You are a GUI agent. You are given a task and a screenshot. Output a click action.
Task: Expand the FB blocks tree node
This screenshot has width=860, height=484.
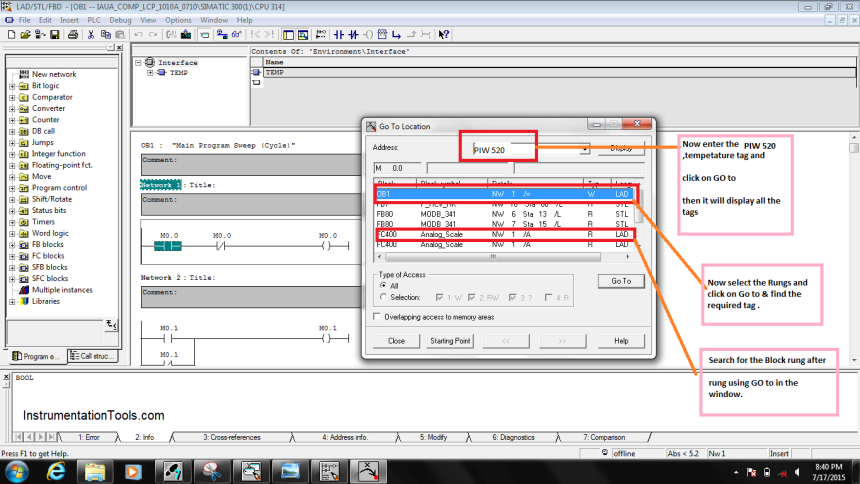[12, 245]
